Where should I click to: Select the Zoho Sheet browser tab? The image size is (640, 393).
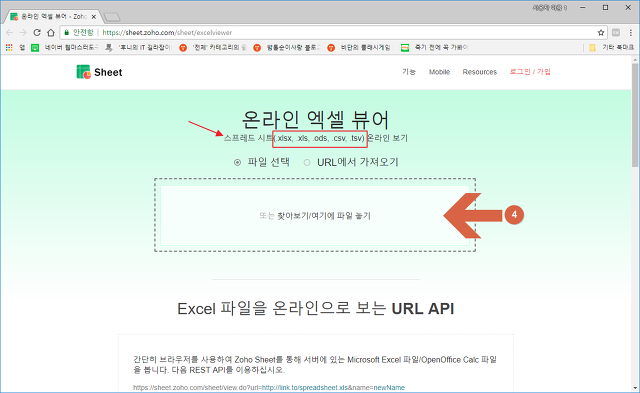tap(53, 17)
